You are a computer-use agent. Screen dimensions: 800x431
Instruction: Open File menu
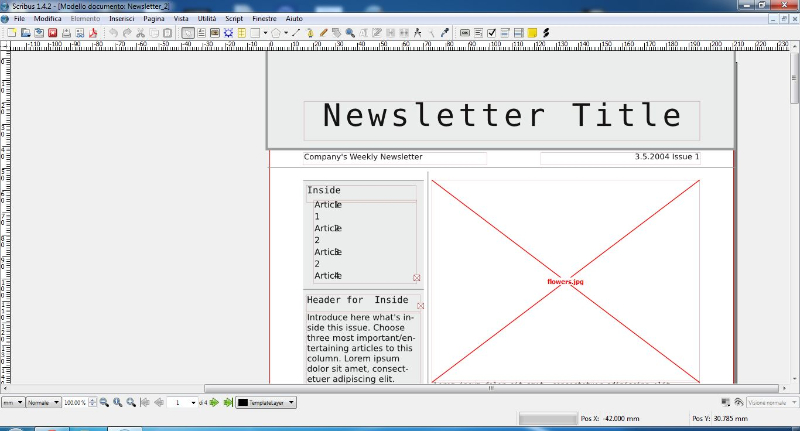[19, 18]
